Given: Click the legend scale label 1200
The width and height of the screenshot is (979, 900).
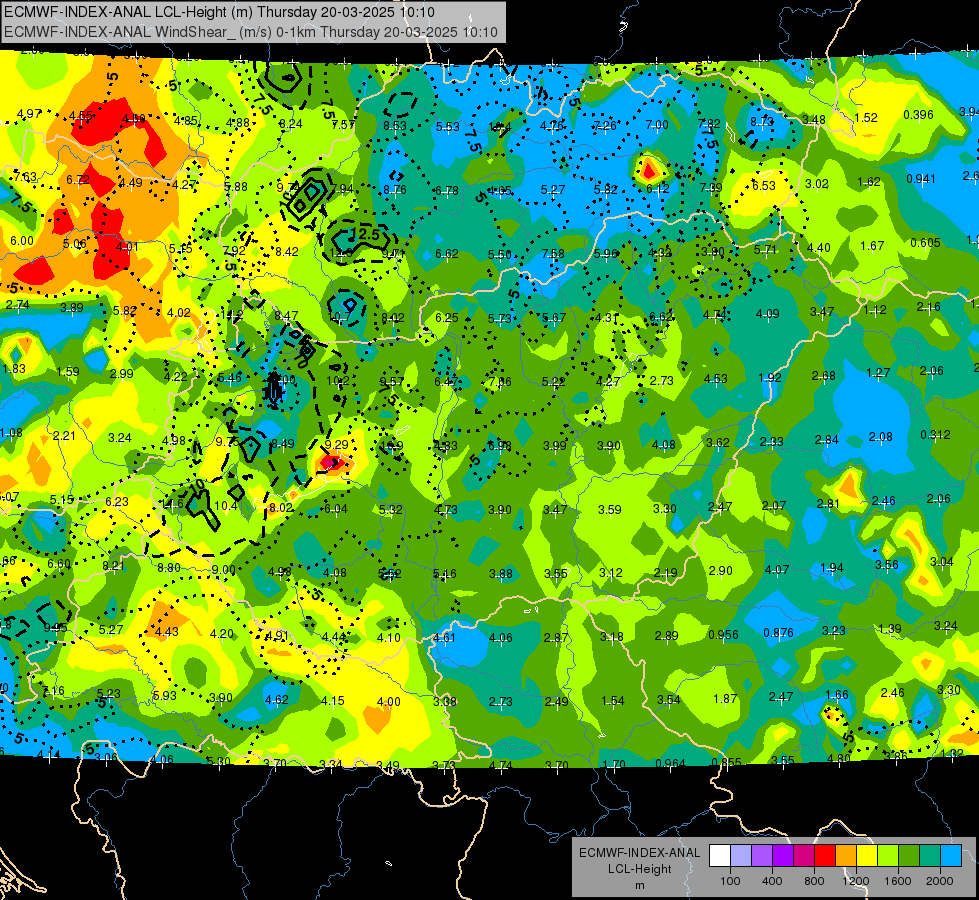Looking at the screenshot, I should [x=856, y=881].
